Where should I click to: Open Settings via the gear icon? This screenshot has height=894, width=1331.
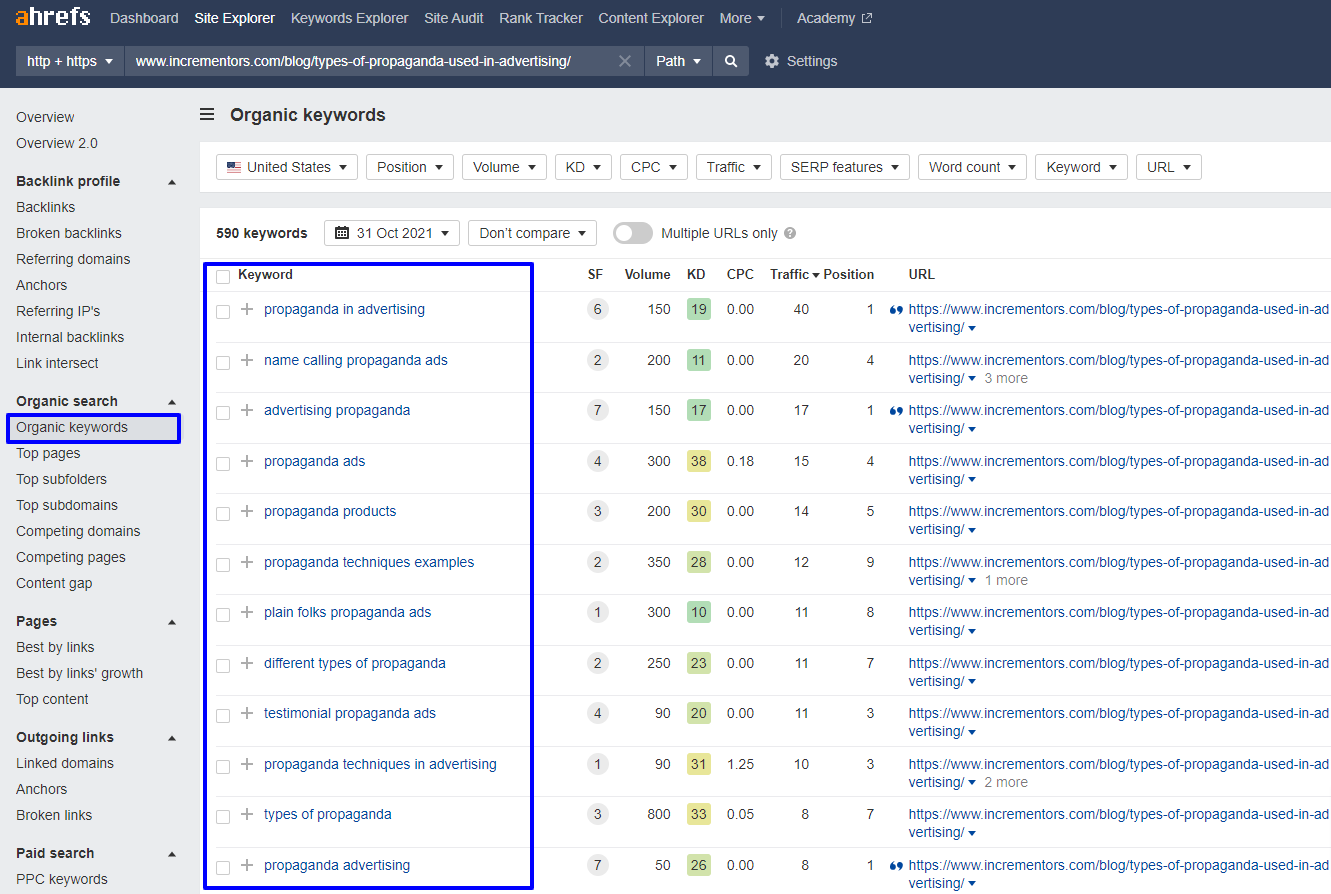771,61
